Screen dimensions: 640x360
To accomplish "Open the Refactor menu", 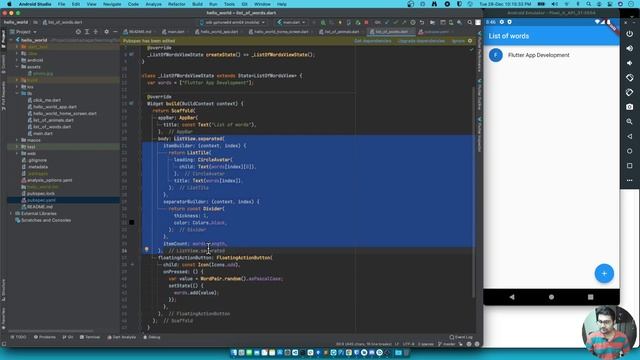I will [x=177, y=4].
